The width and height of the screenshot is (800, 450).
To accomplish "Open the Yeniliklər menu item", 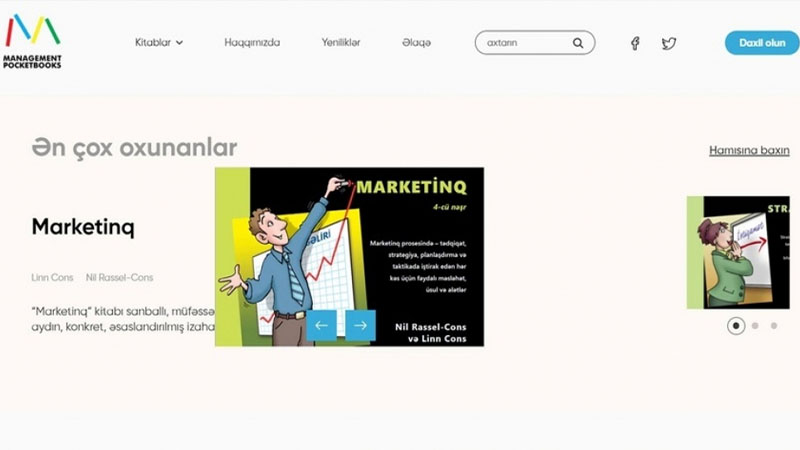I will [x=341, y=42].
